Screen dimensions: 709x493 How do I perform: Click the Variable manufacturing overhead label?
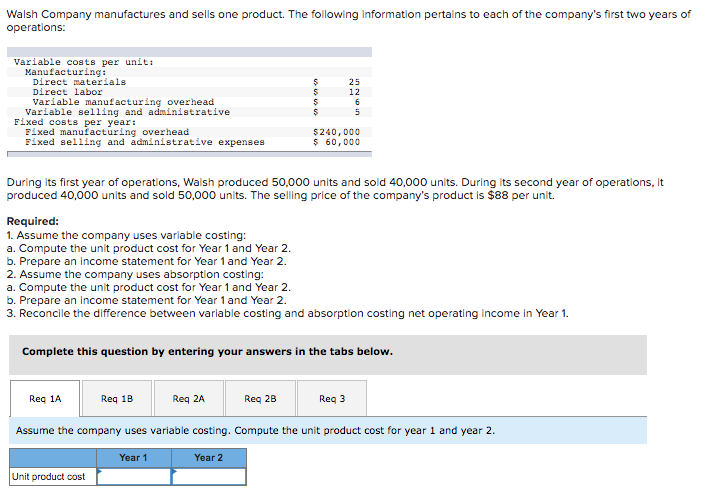click(123, 102)
